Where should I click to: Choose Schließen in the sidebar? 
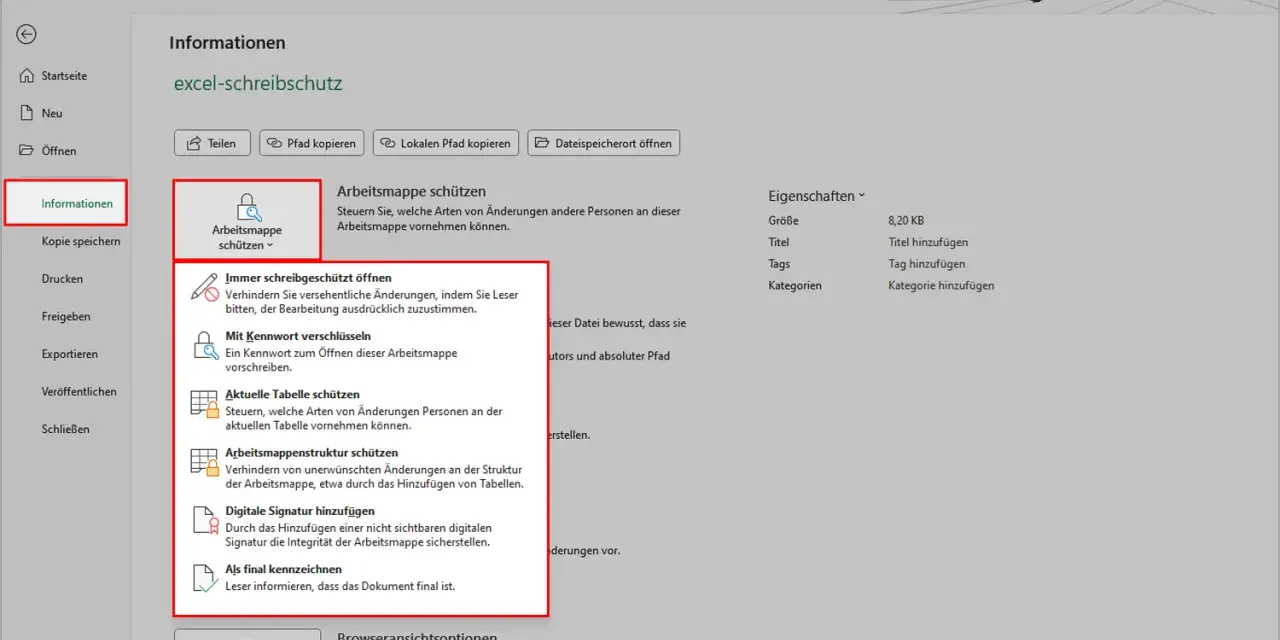click(66, 429)
